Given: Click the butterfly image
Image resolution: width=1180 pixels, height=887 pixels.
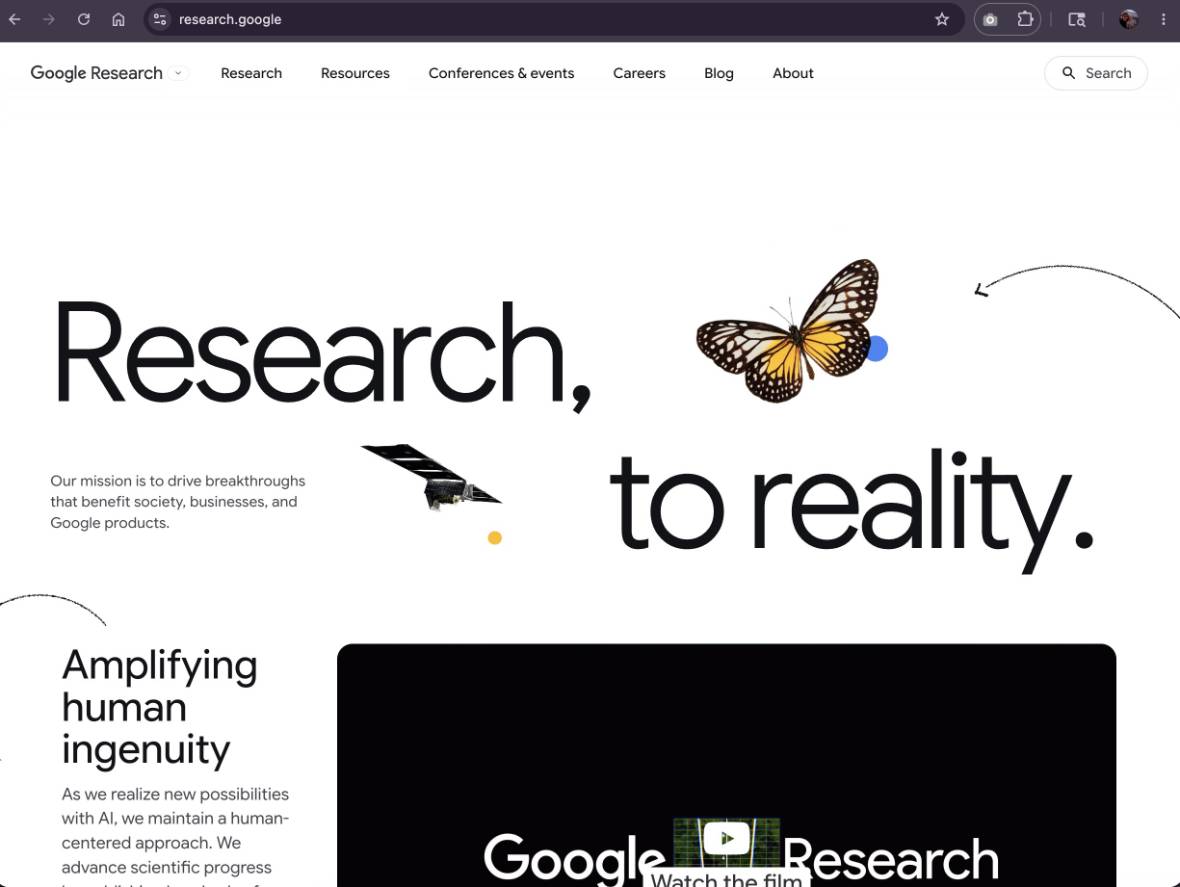Looking at the screenshot, I should (x=788, y=330).
